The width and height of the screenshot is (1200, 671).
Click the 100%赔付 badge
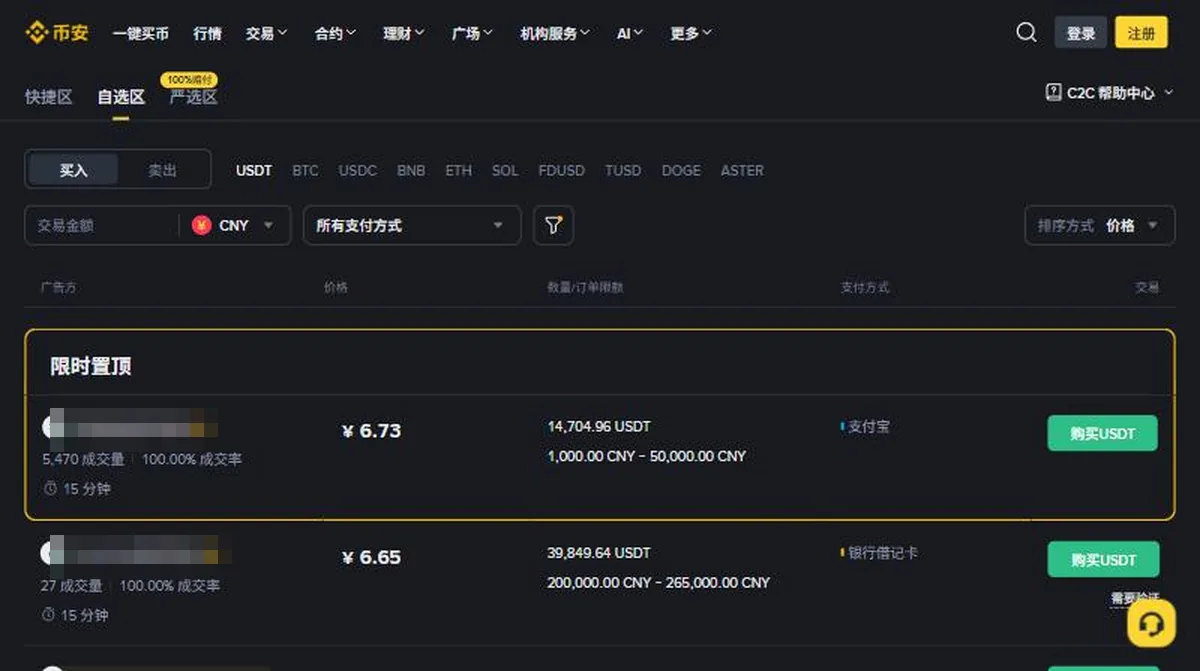click(x=189, y=79)
